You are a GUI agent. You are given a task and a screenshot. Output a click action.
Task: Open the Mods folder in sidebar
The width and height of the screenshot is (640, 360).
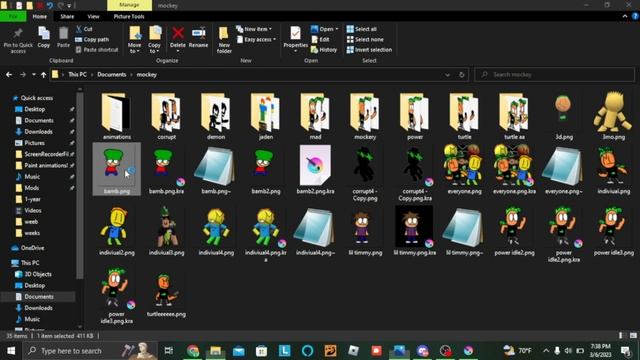click(31, 188)
